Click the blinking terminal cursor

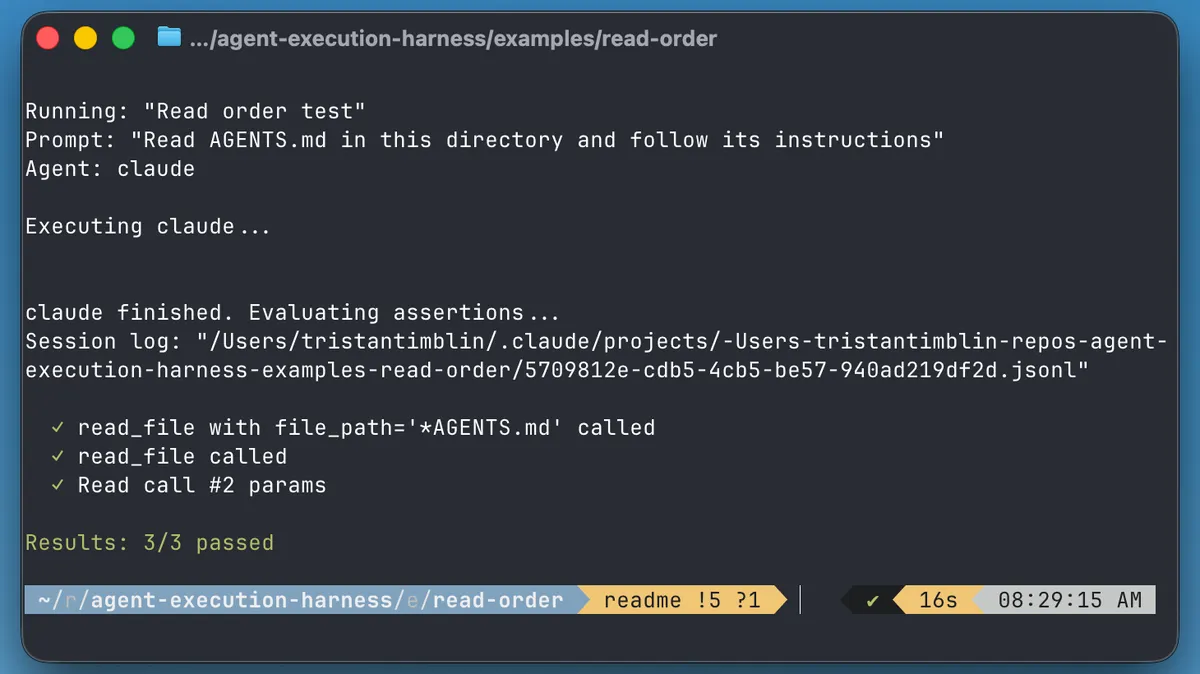click(x=800, y=600)
